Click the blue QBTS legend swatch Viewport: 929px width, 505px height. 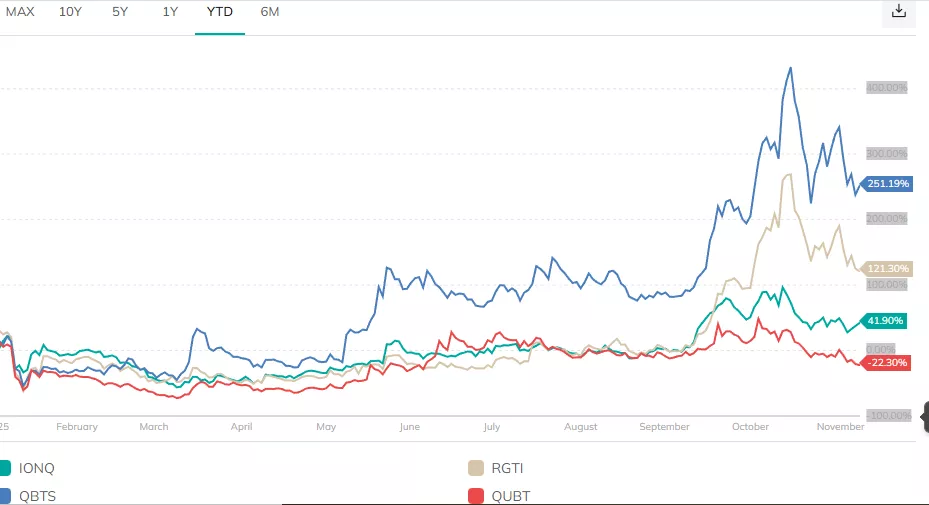coord(4,495)
